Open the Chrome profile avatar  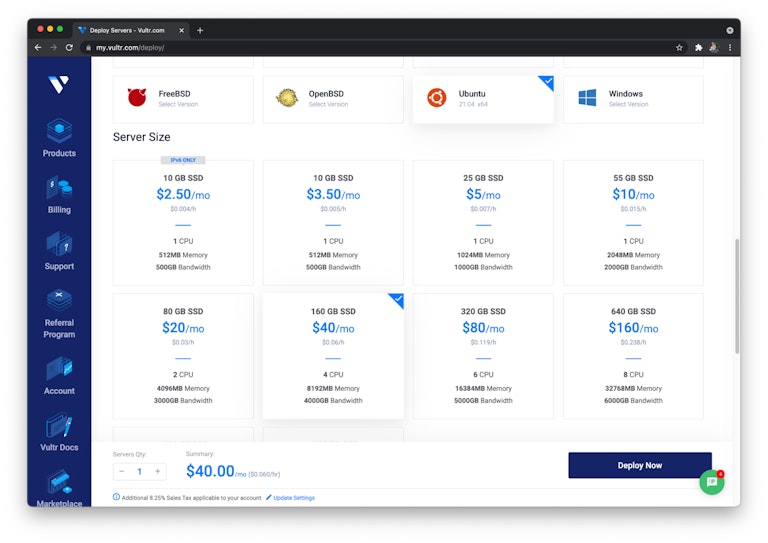pos(714,47)
